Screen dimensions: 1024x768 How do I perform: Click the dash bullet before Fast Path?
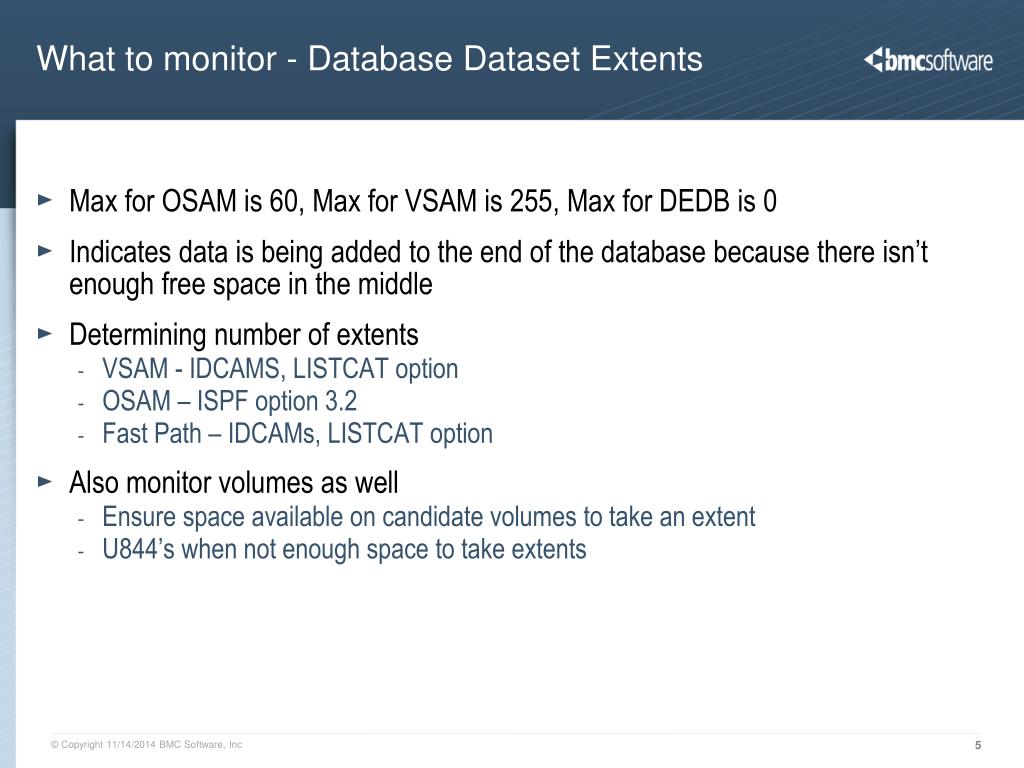point(81,435)
